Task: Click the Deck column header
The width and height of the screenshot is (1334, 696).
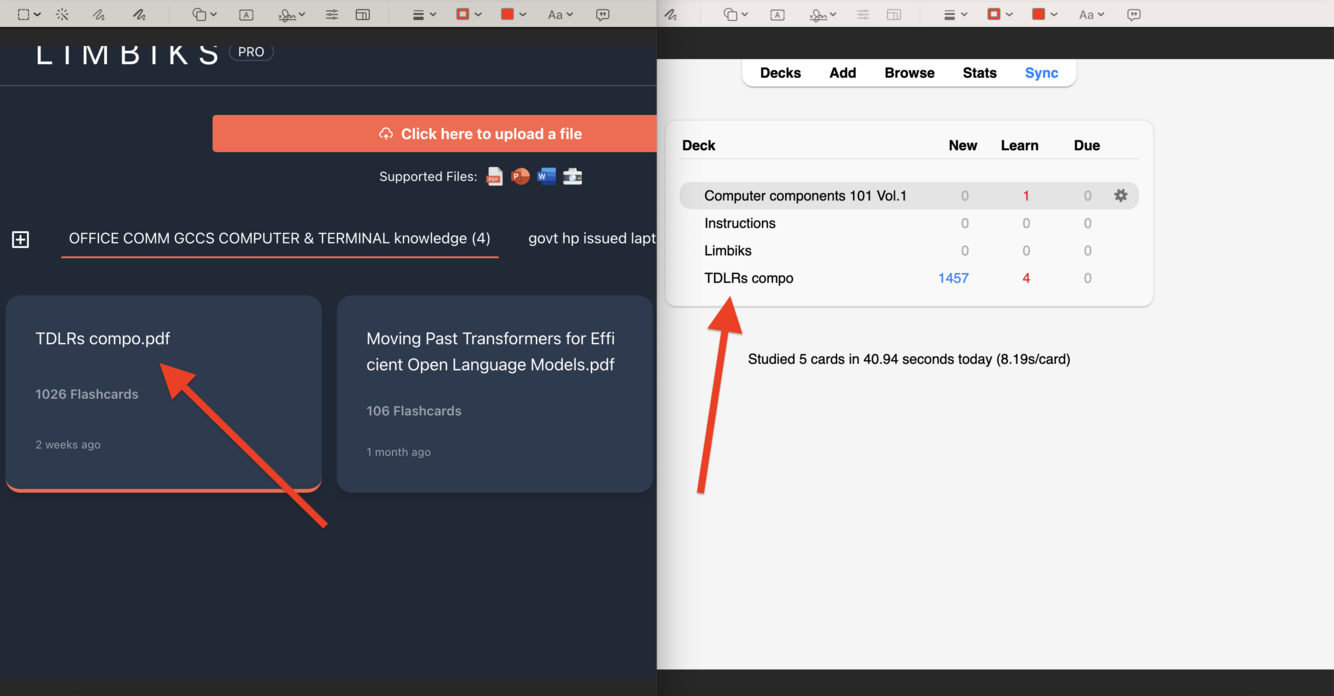Action: (698, 145)
